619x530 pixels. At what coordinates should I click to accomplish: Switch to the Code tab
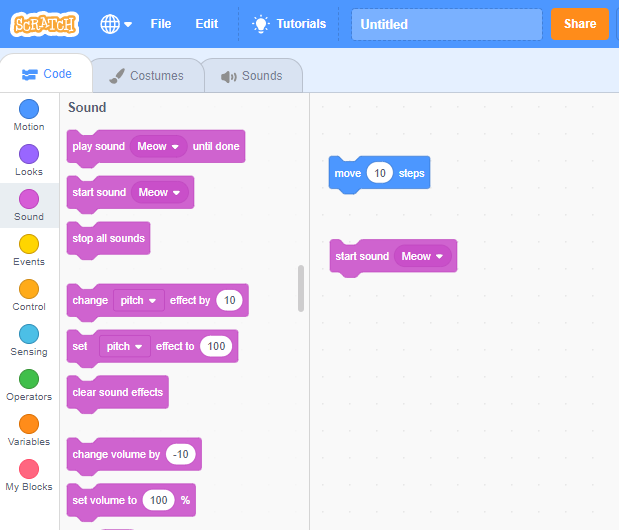pyautogui.click(x=47, y=74)
